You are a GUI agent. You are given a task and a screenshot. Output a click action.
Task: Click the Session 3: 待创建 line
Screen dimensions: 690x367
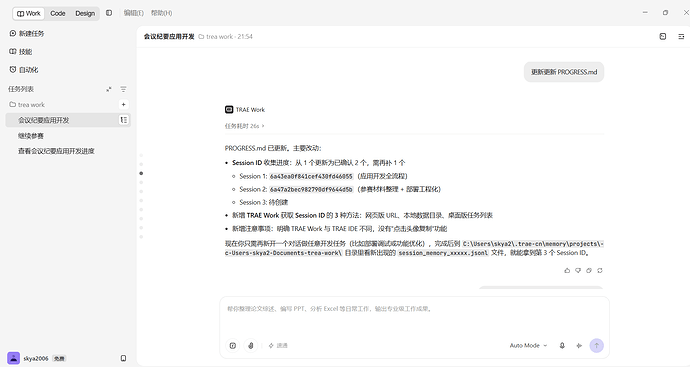coord(264,202)
